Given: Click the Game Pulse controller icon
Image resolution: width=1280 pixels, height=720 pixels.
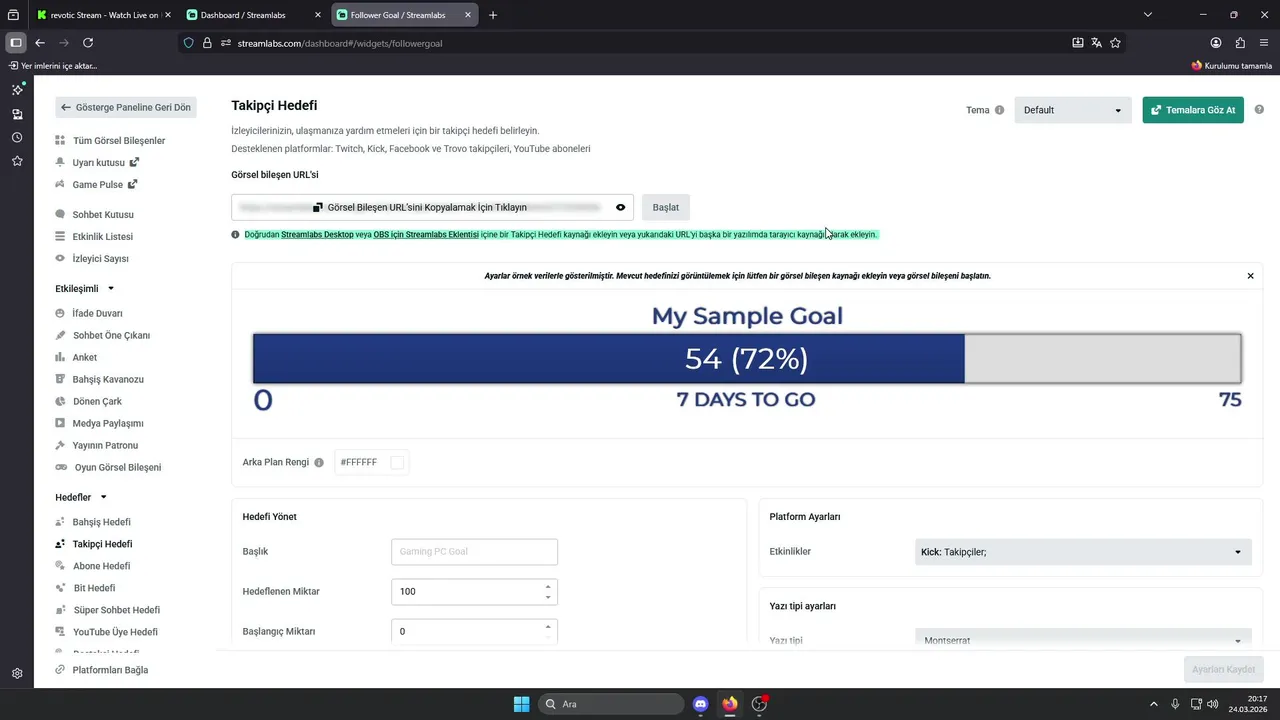Looking at the screenshot, I should (x=60, y=185).
